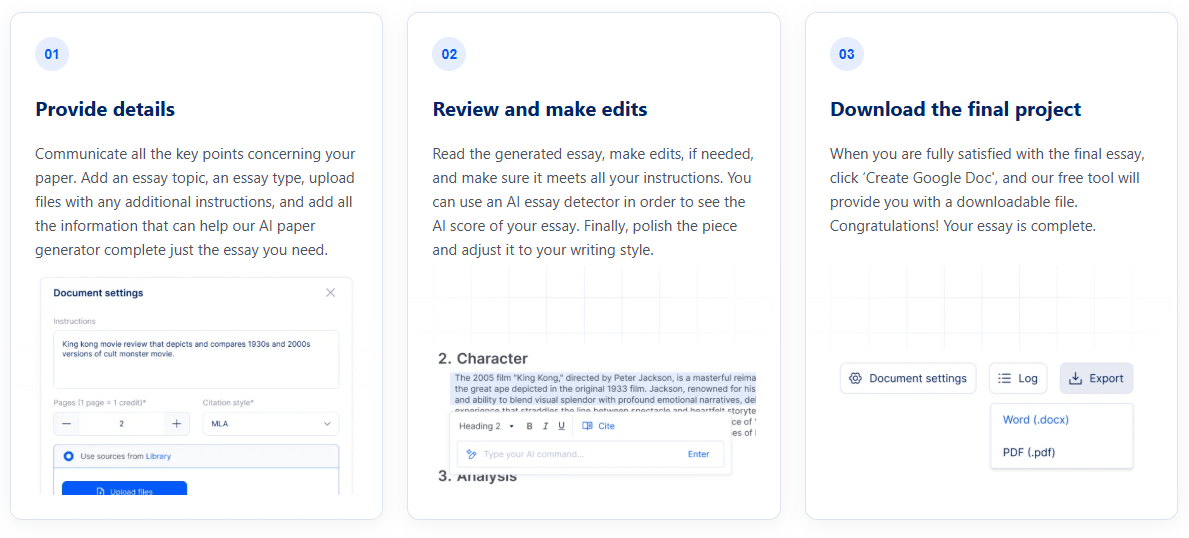
Task: Click the Document settings dialog title
Action: 99,292
